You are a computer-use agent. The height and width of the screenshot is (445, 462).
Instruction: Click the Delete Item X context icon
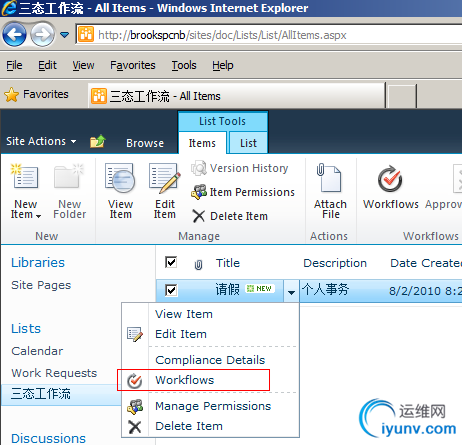135,427
